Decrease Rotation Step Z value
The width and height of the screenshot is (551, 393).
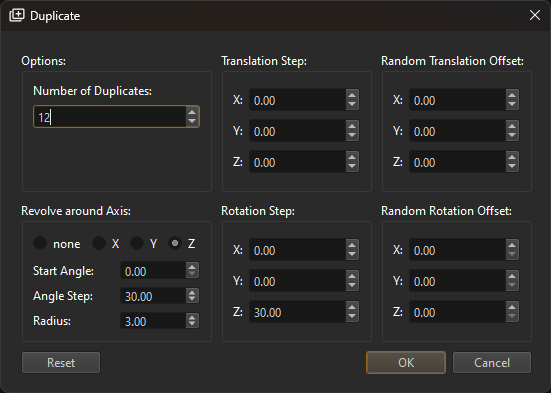click(x=352, y=316)
